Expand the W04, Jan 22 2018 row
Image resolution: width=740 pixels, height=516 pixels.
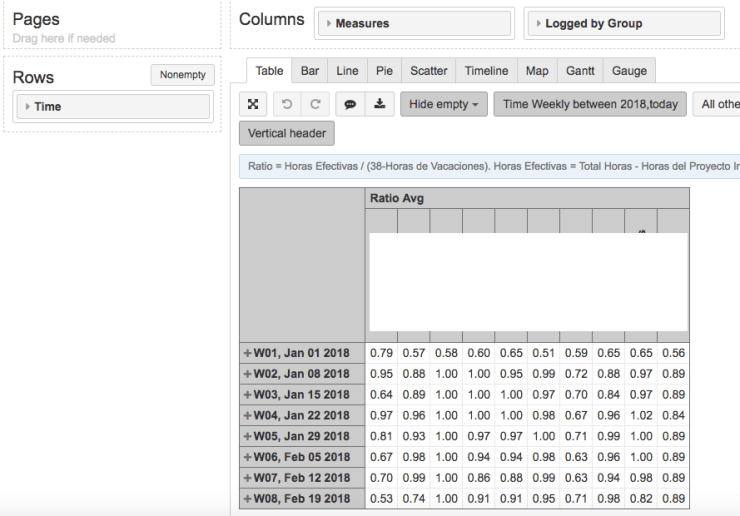click(247, 415)
